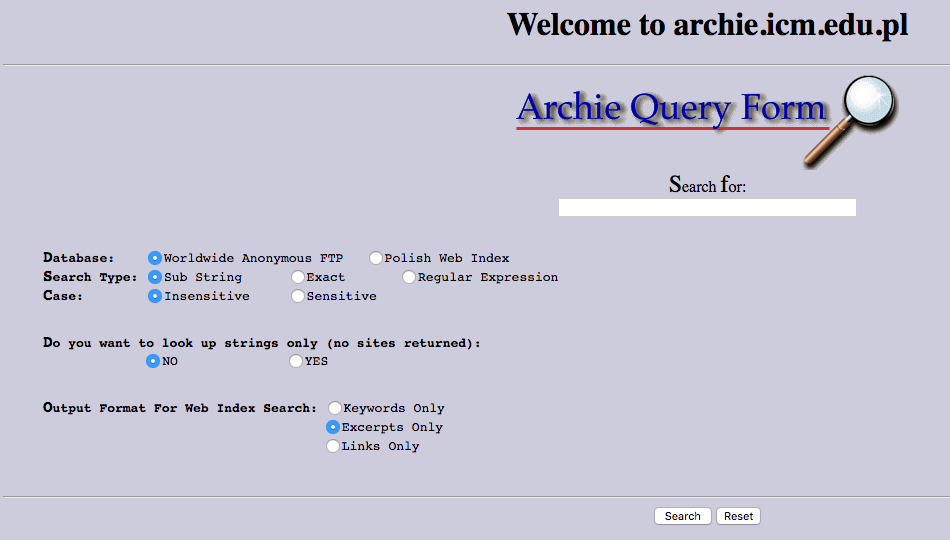
Task: Choose Regular Expression search type
Action: [x=409, y=277]
